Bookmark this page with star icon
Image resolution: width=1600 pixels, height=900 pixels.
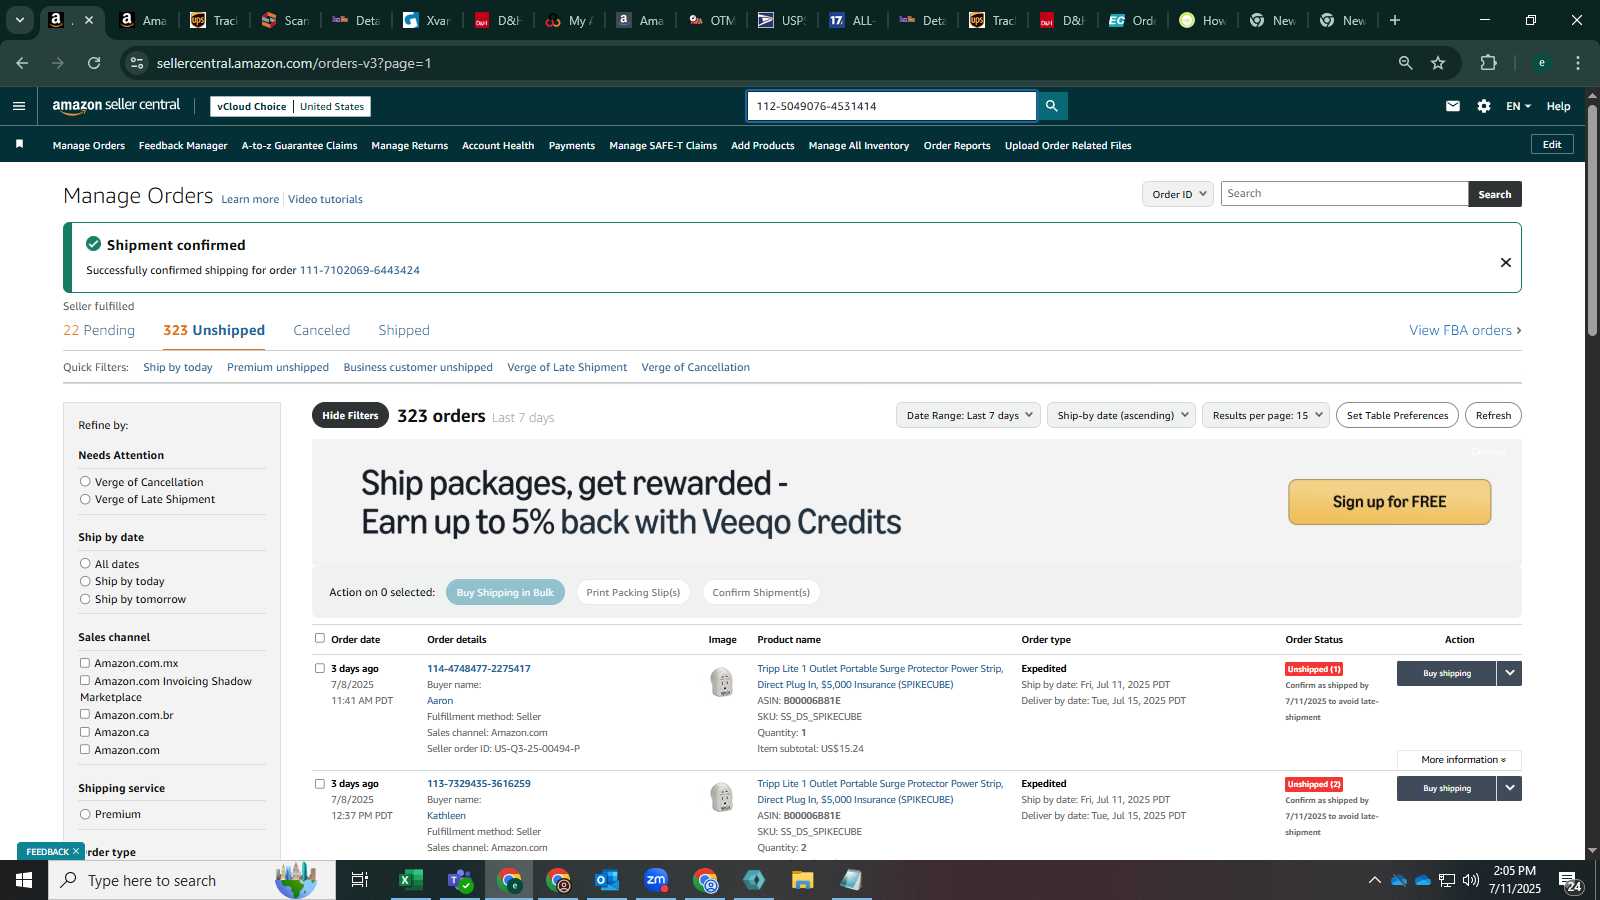point(1438,63)
